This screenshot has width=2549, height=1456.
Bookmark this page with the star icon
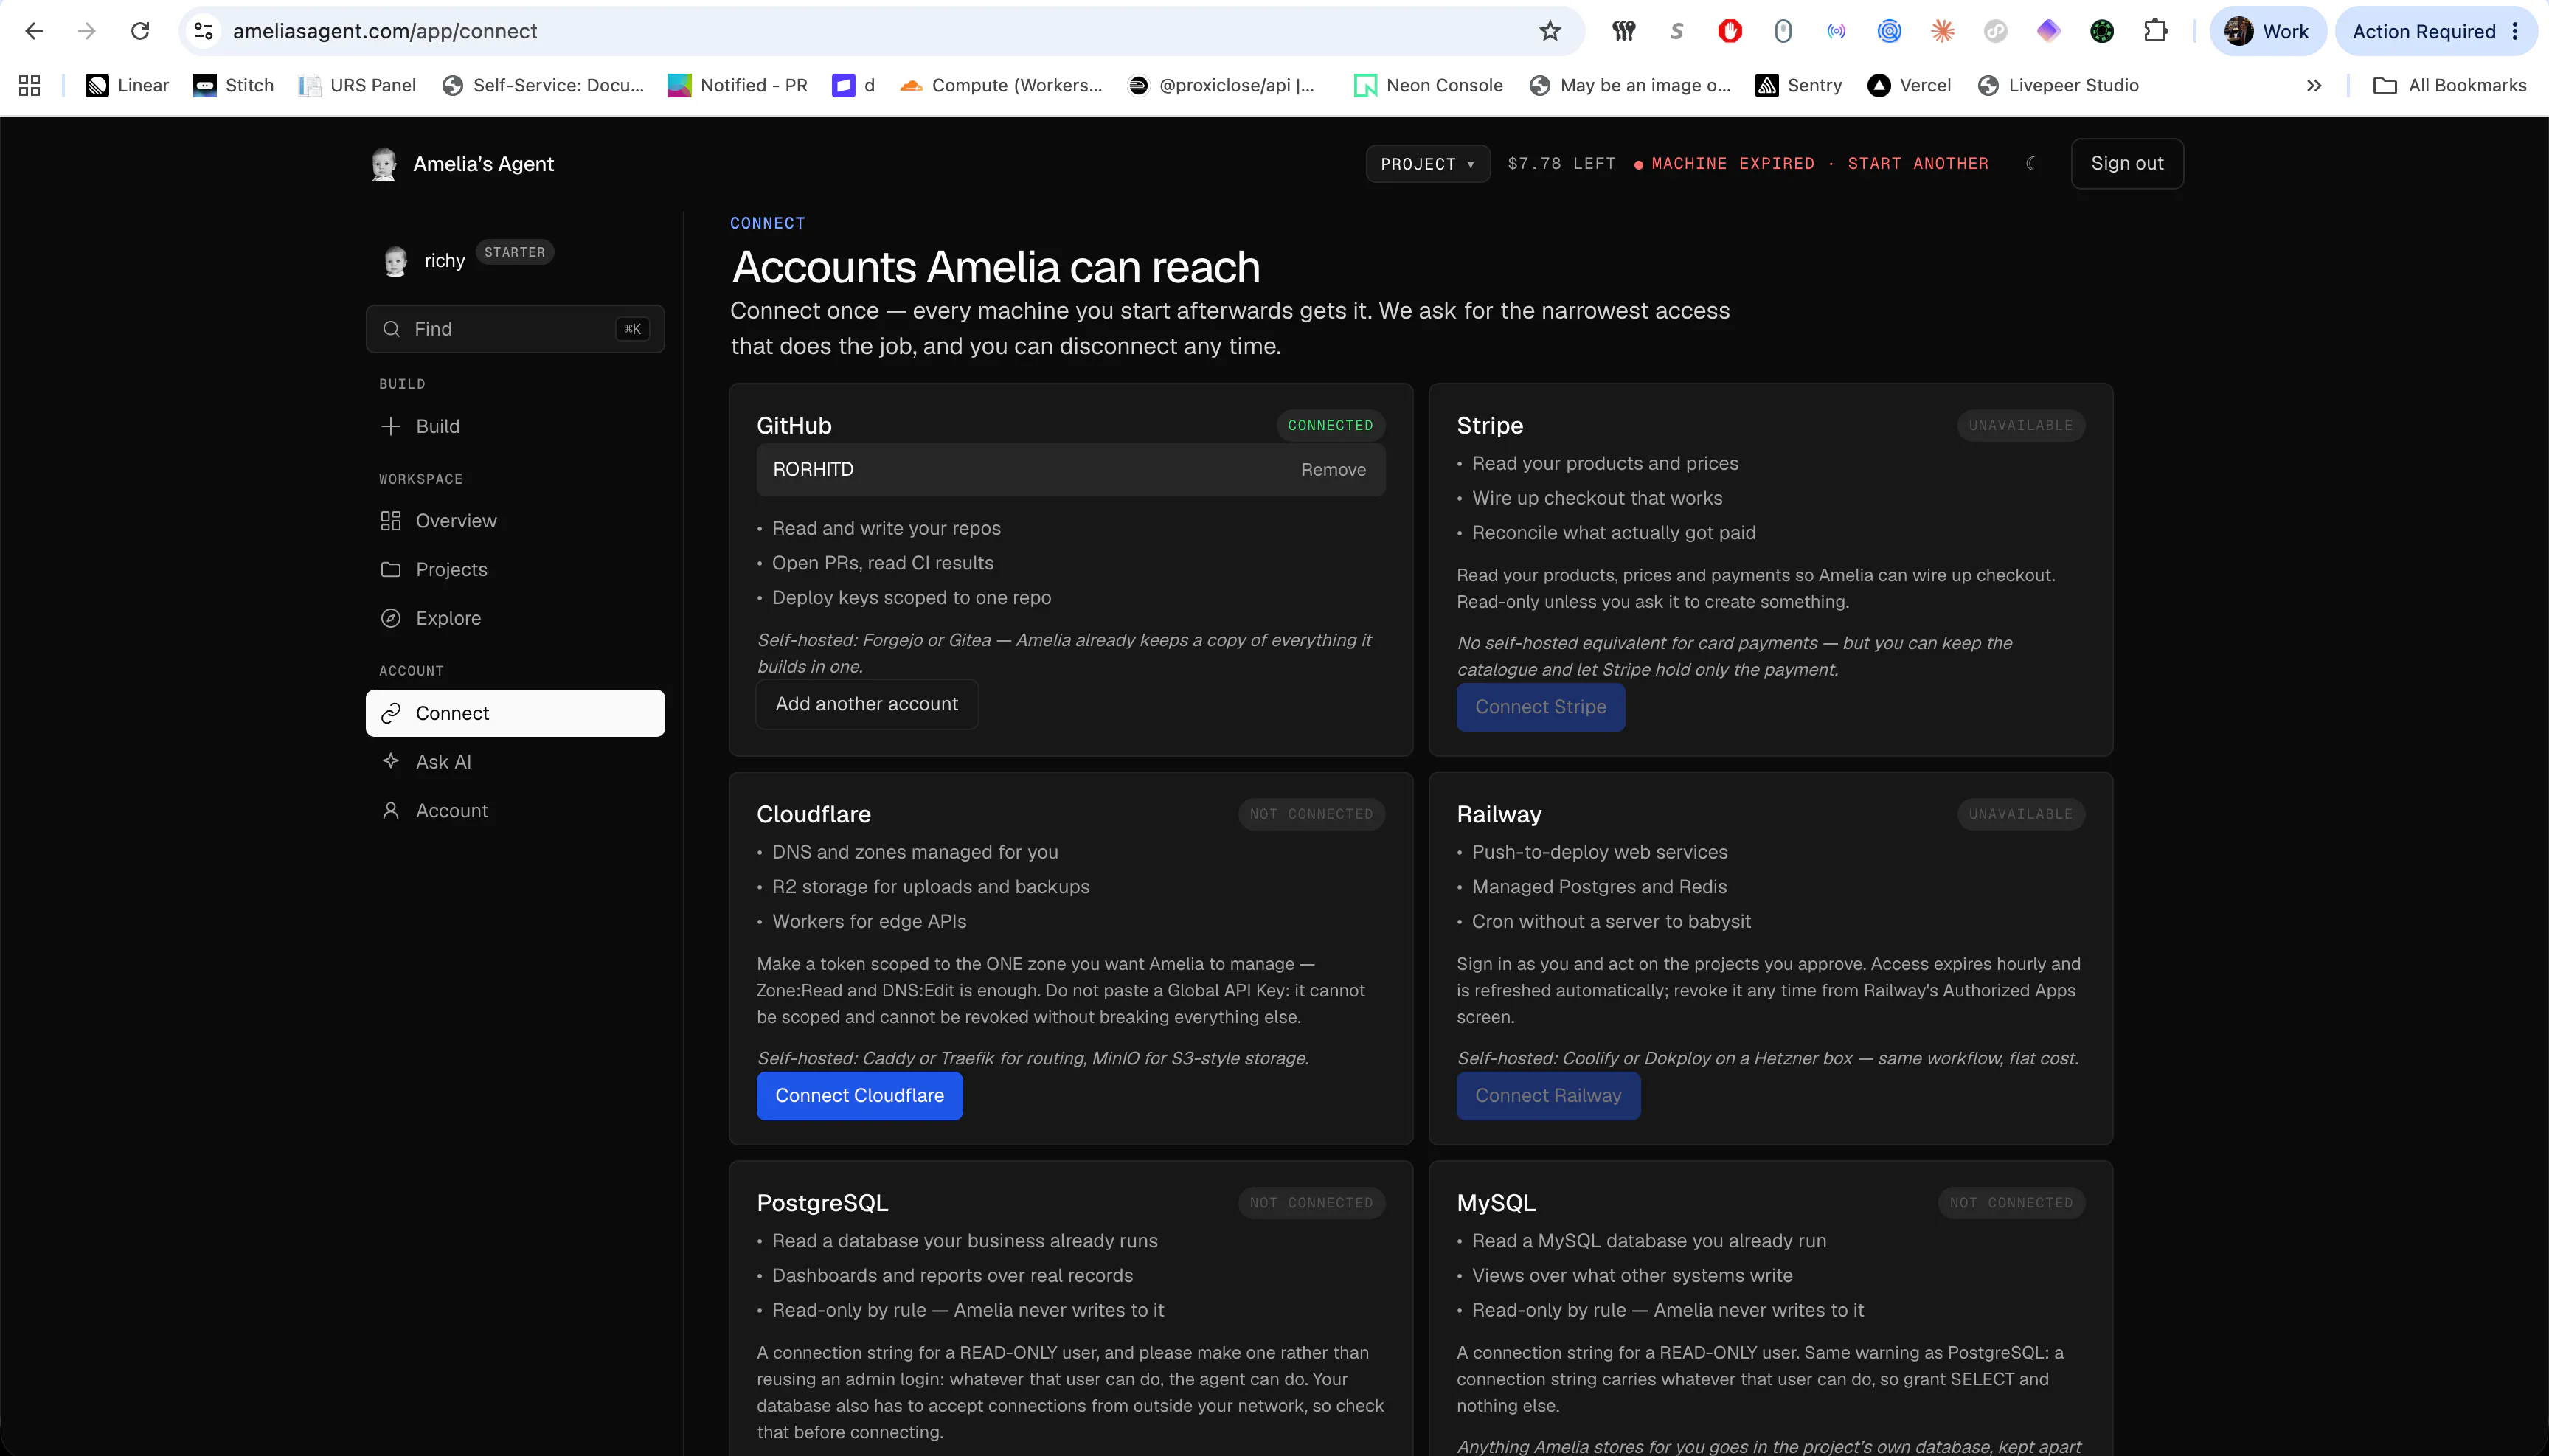[x=1549, y=31]
